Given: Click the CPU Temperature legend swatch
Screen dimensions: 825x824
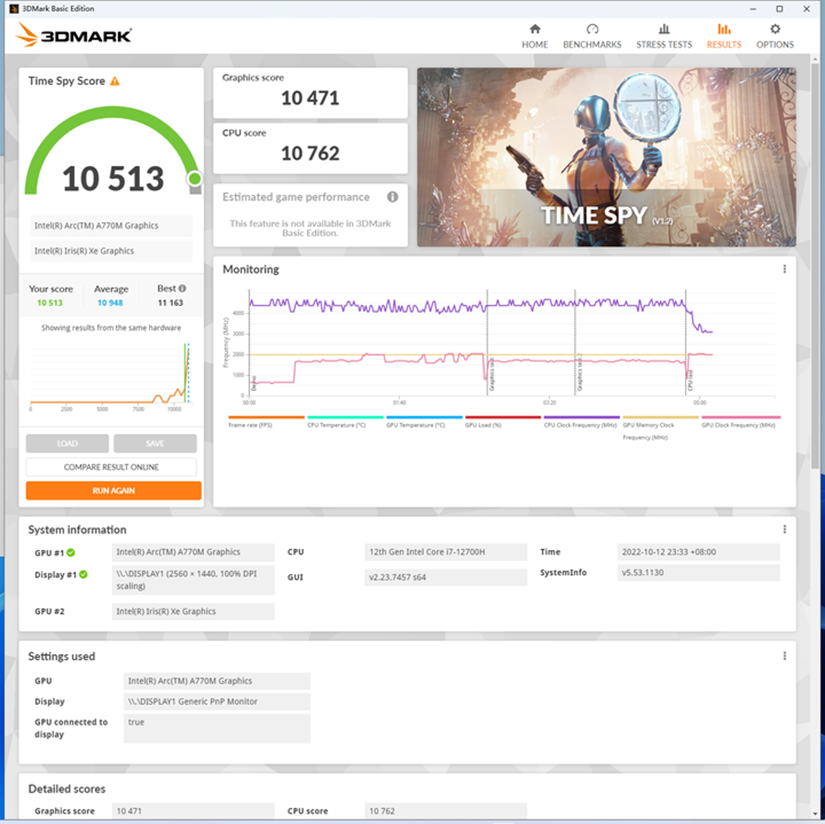Looking at the screenshot, I should coord(345,417).
